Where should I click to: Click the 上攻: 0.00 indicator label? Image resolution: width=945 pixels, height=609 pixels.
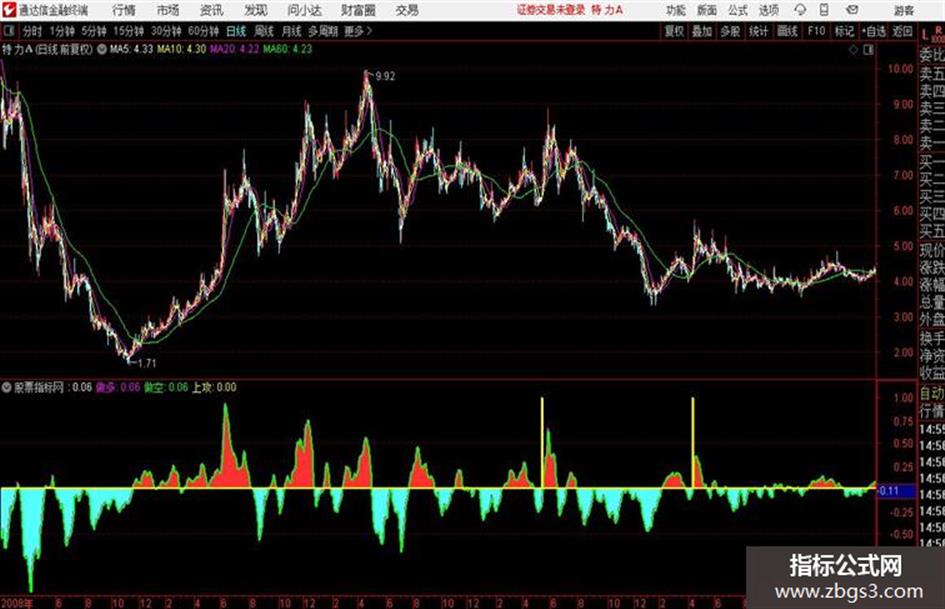[214, 387]
